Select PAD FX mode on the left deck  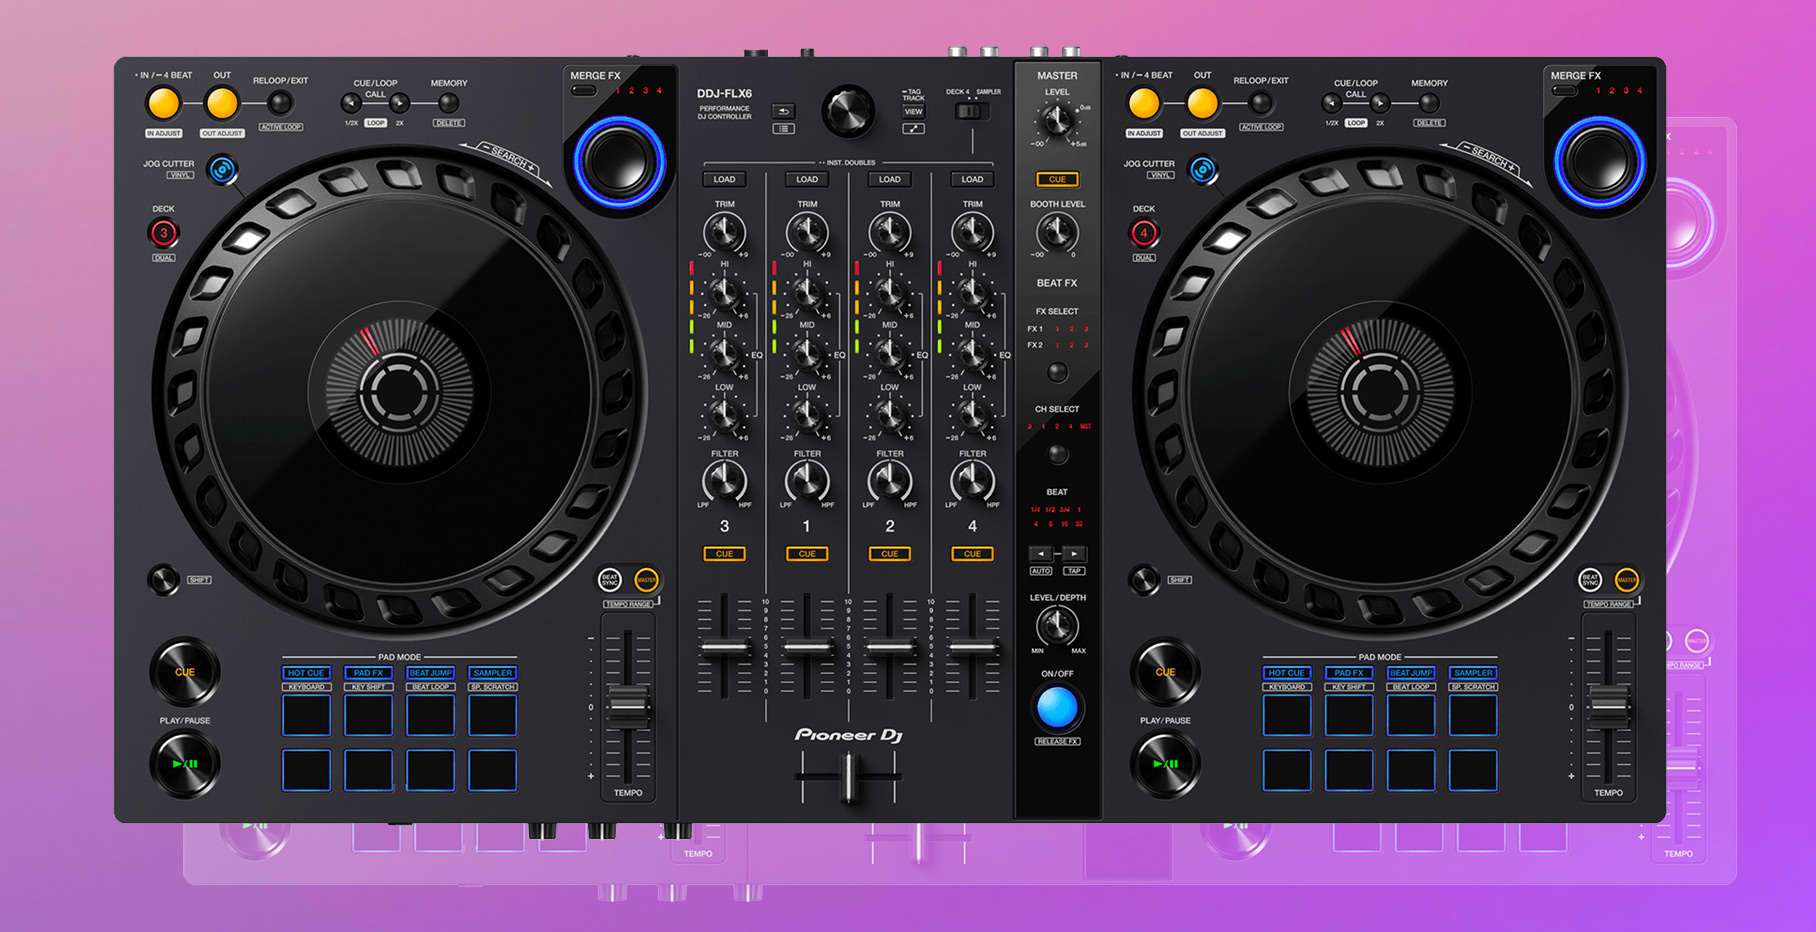[368, 673]
